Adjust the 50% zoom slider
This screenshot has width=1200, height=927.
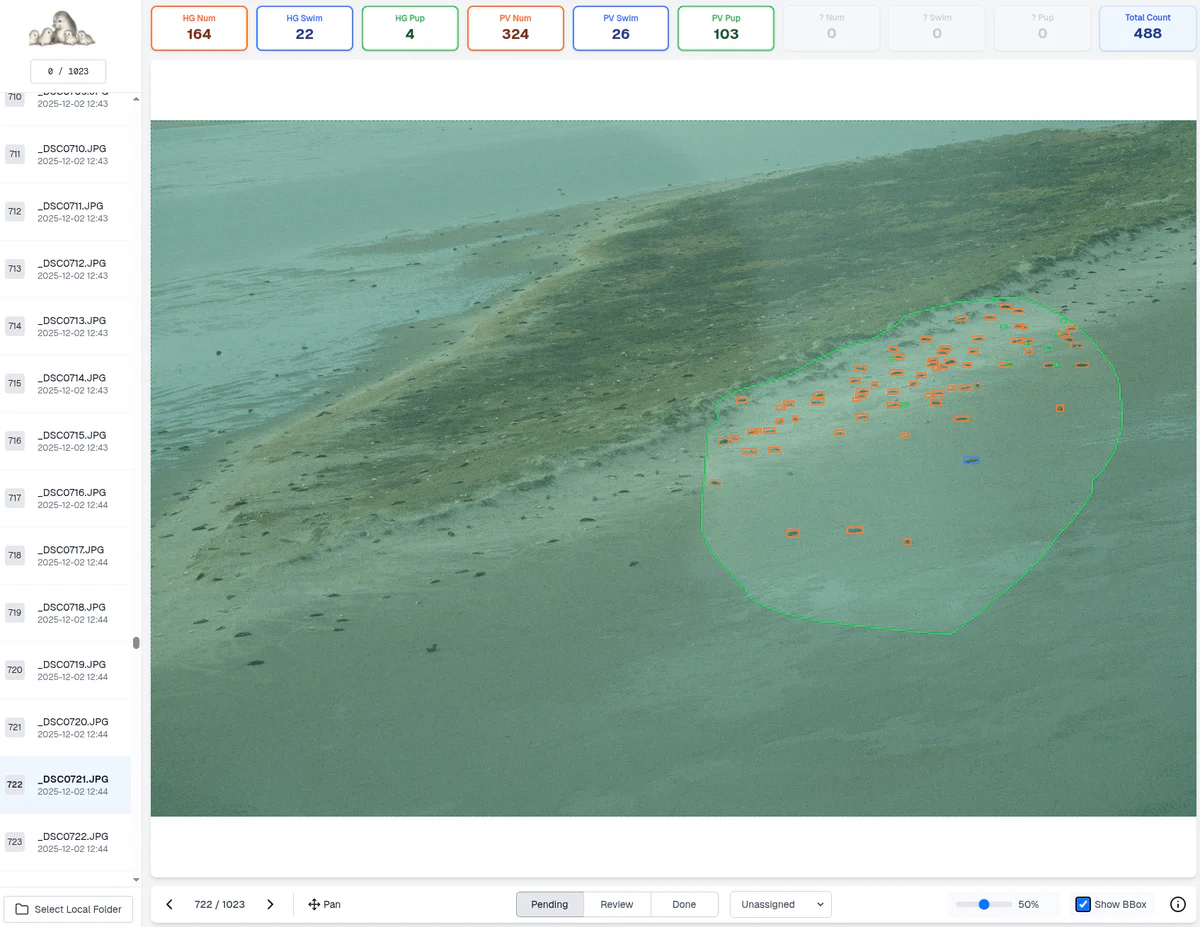[986, 904]
